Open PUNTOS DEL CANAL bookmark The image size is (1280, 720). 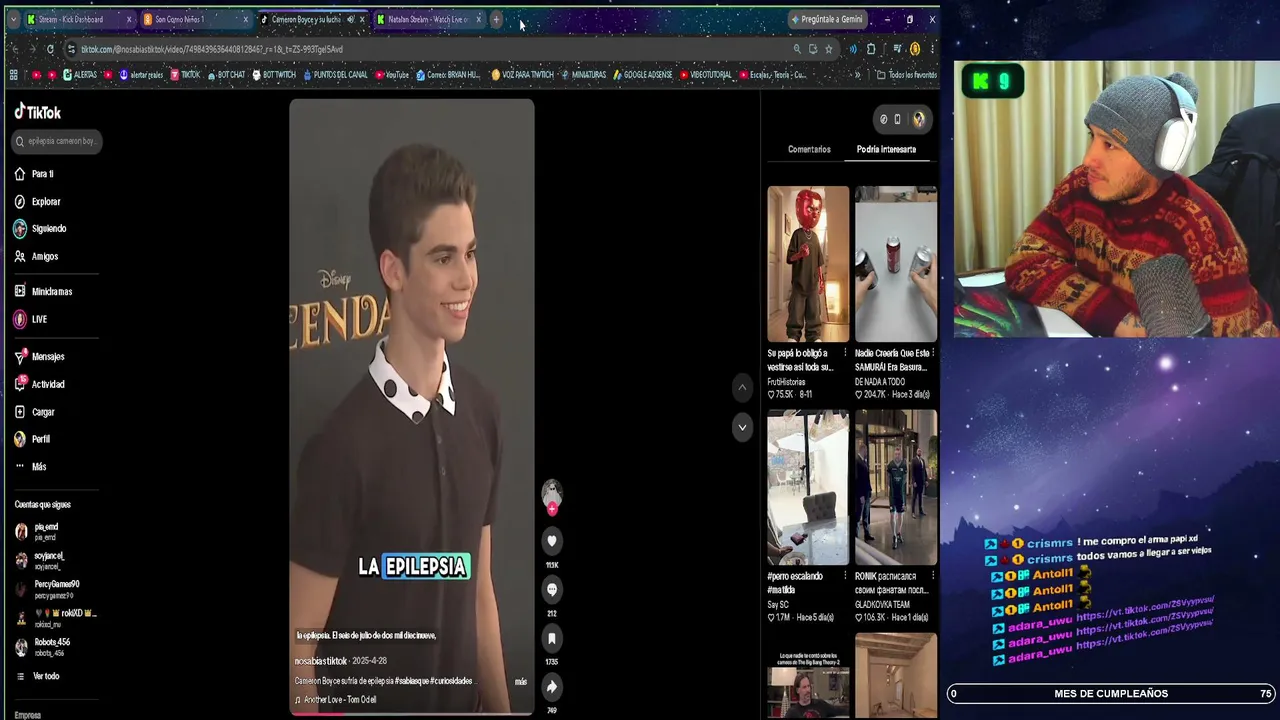(x=334, y=75)
